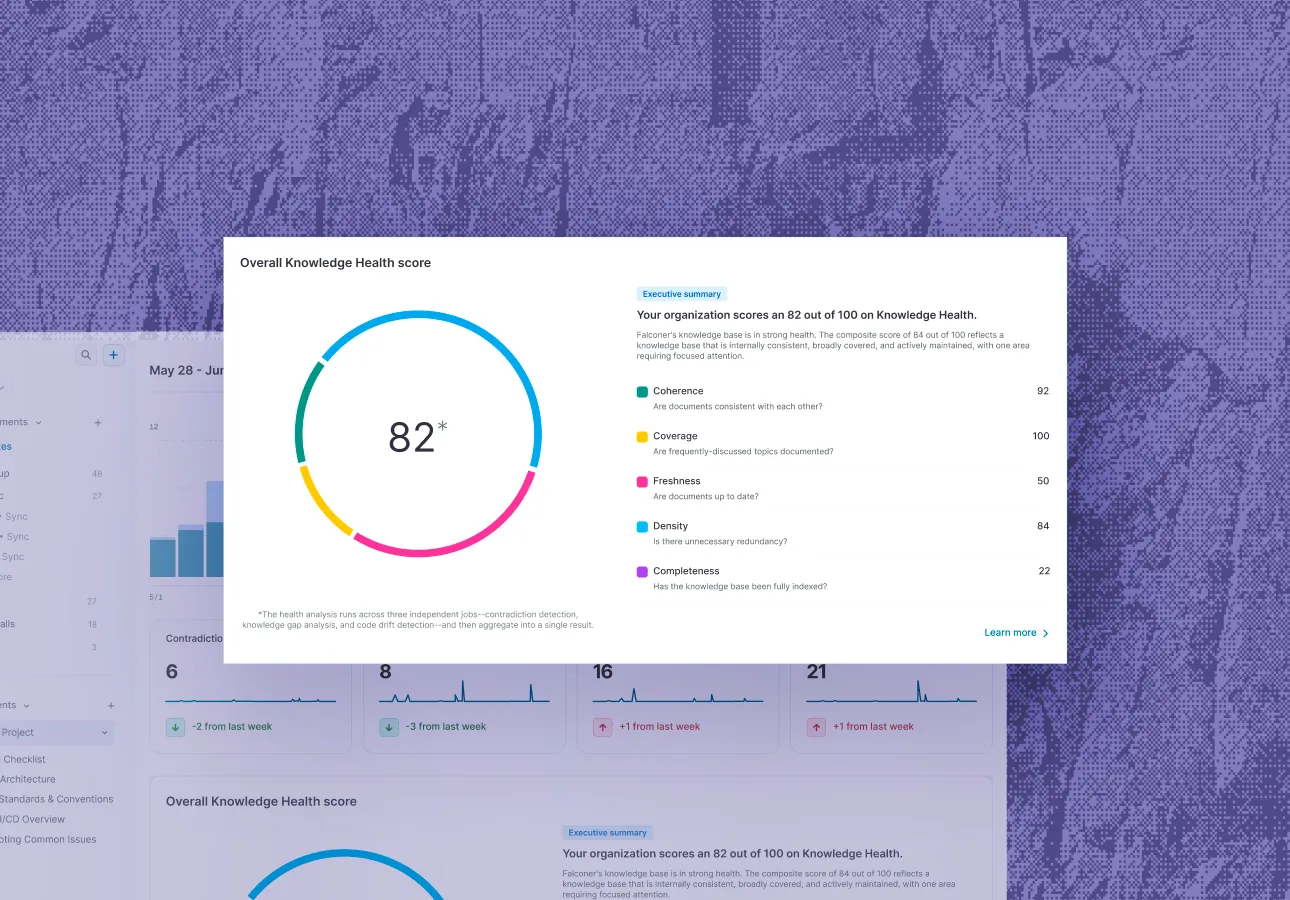This screenshot has width=1290, height=900.
Task: Click '-2 from last week' trend text
Action: pyautogui.click(x=232, y=727)
